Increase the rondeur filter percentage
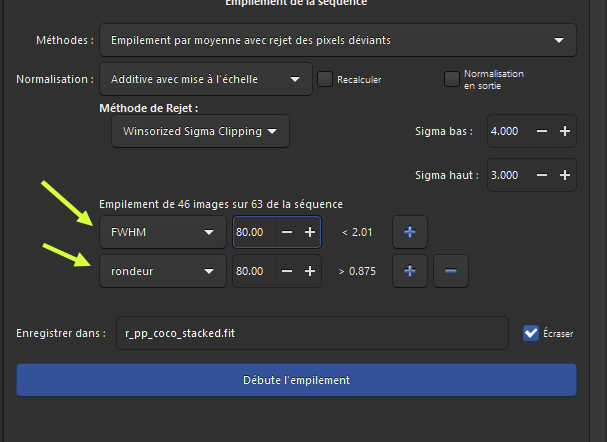 click(310, 271)
